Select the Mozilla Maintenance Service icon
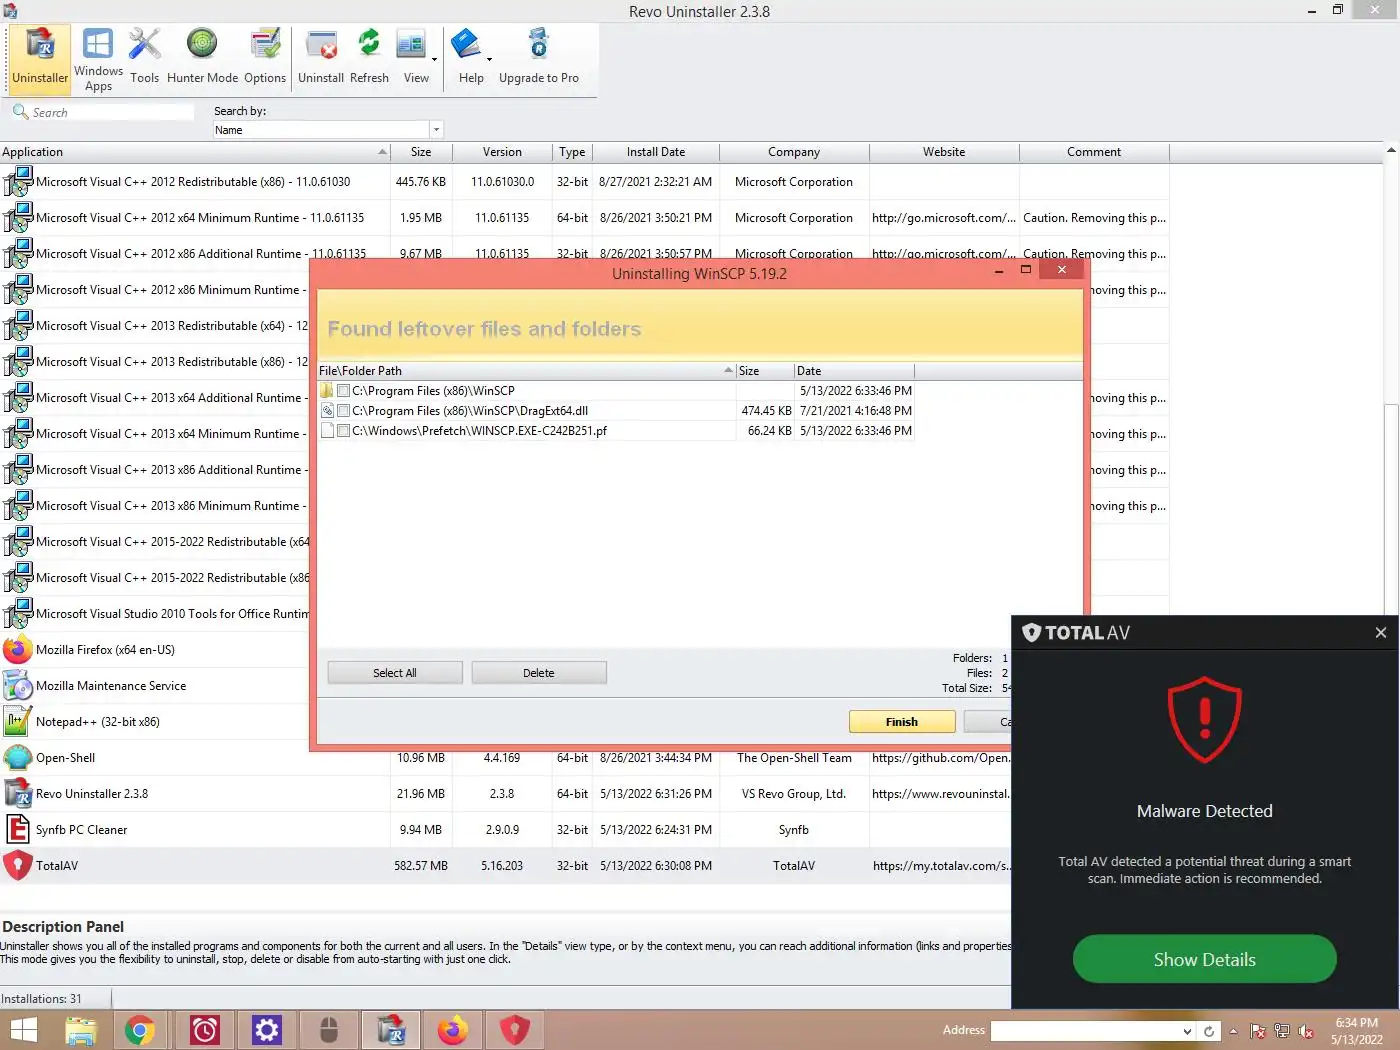Viewport: 1400px width, 1050px height. (x=17, y=686)
